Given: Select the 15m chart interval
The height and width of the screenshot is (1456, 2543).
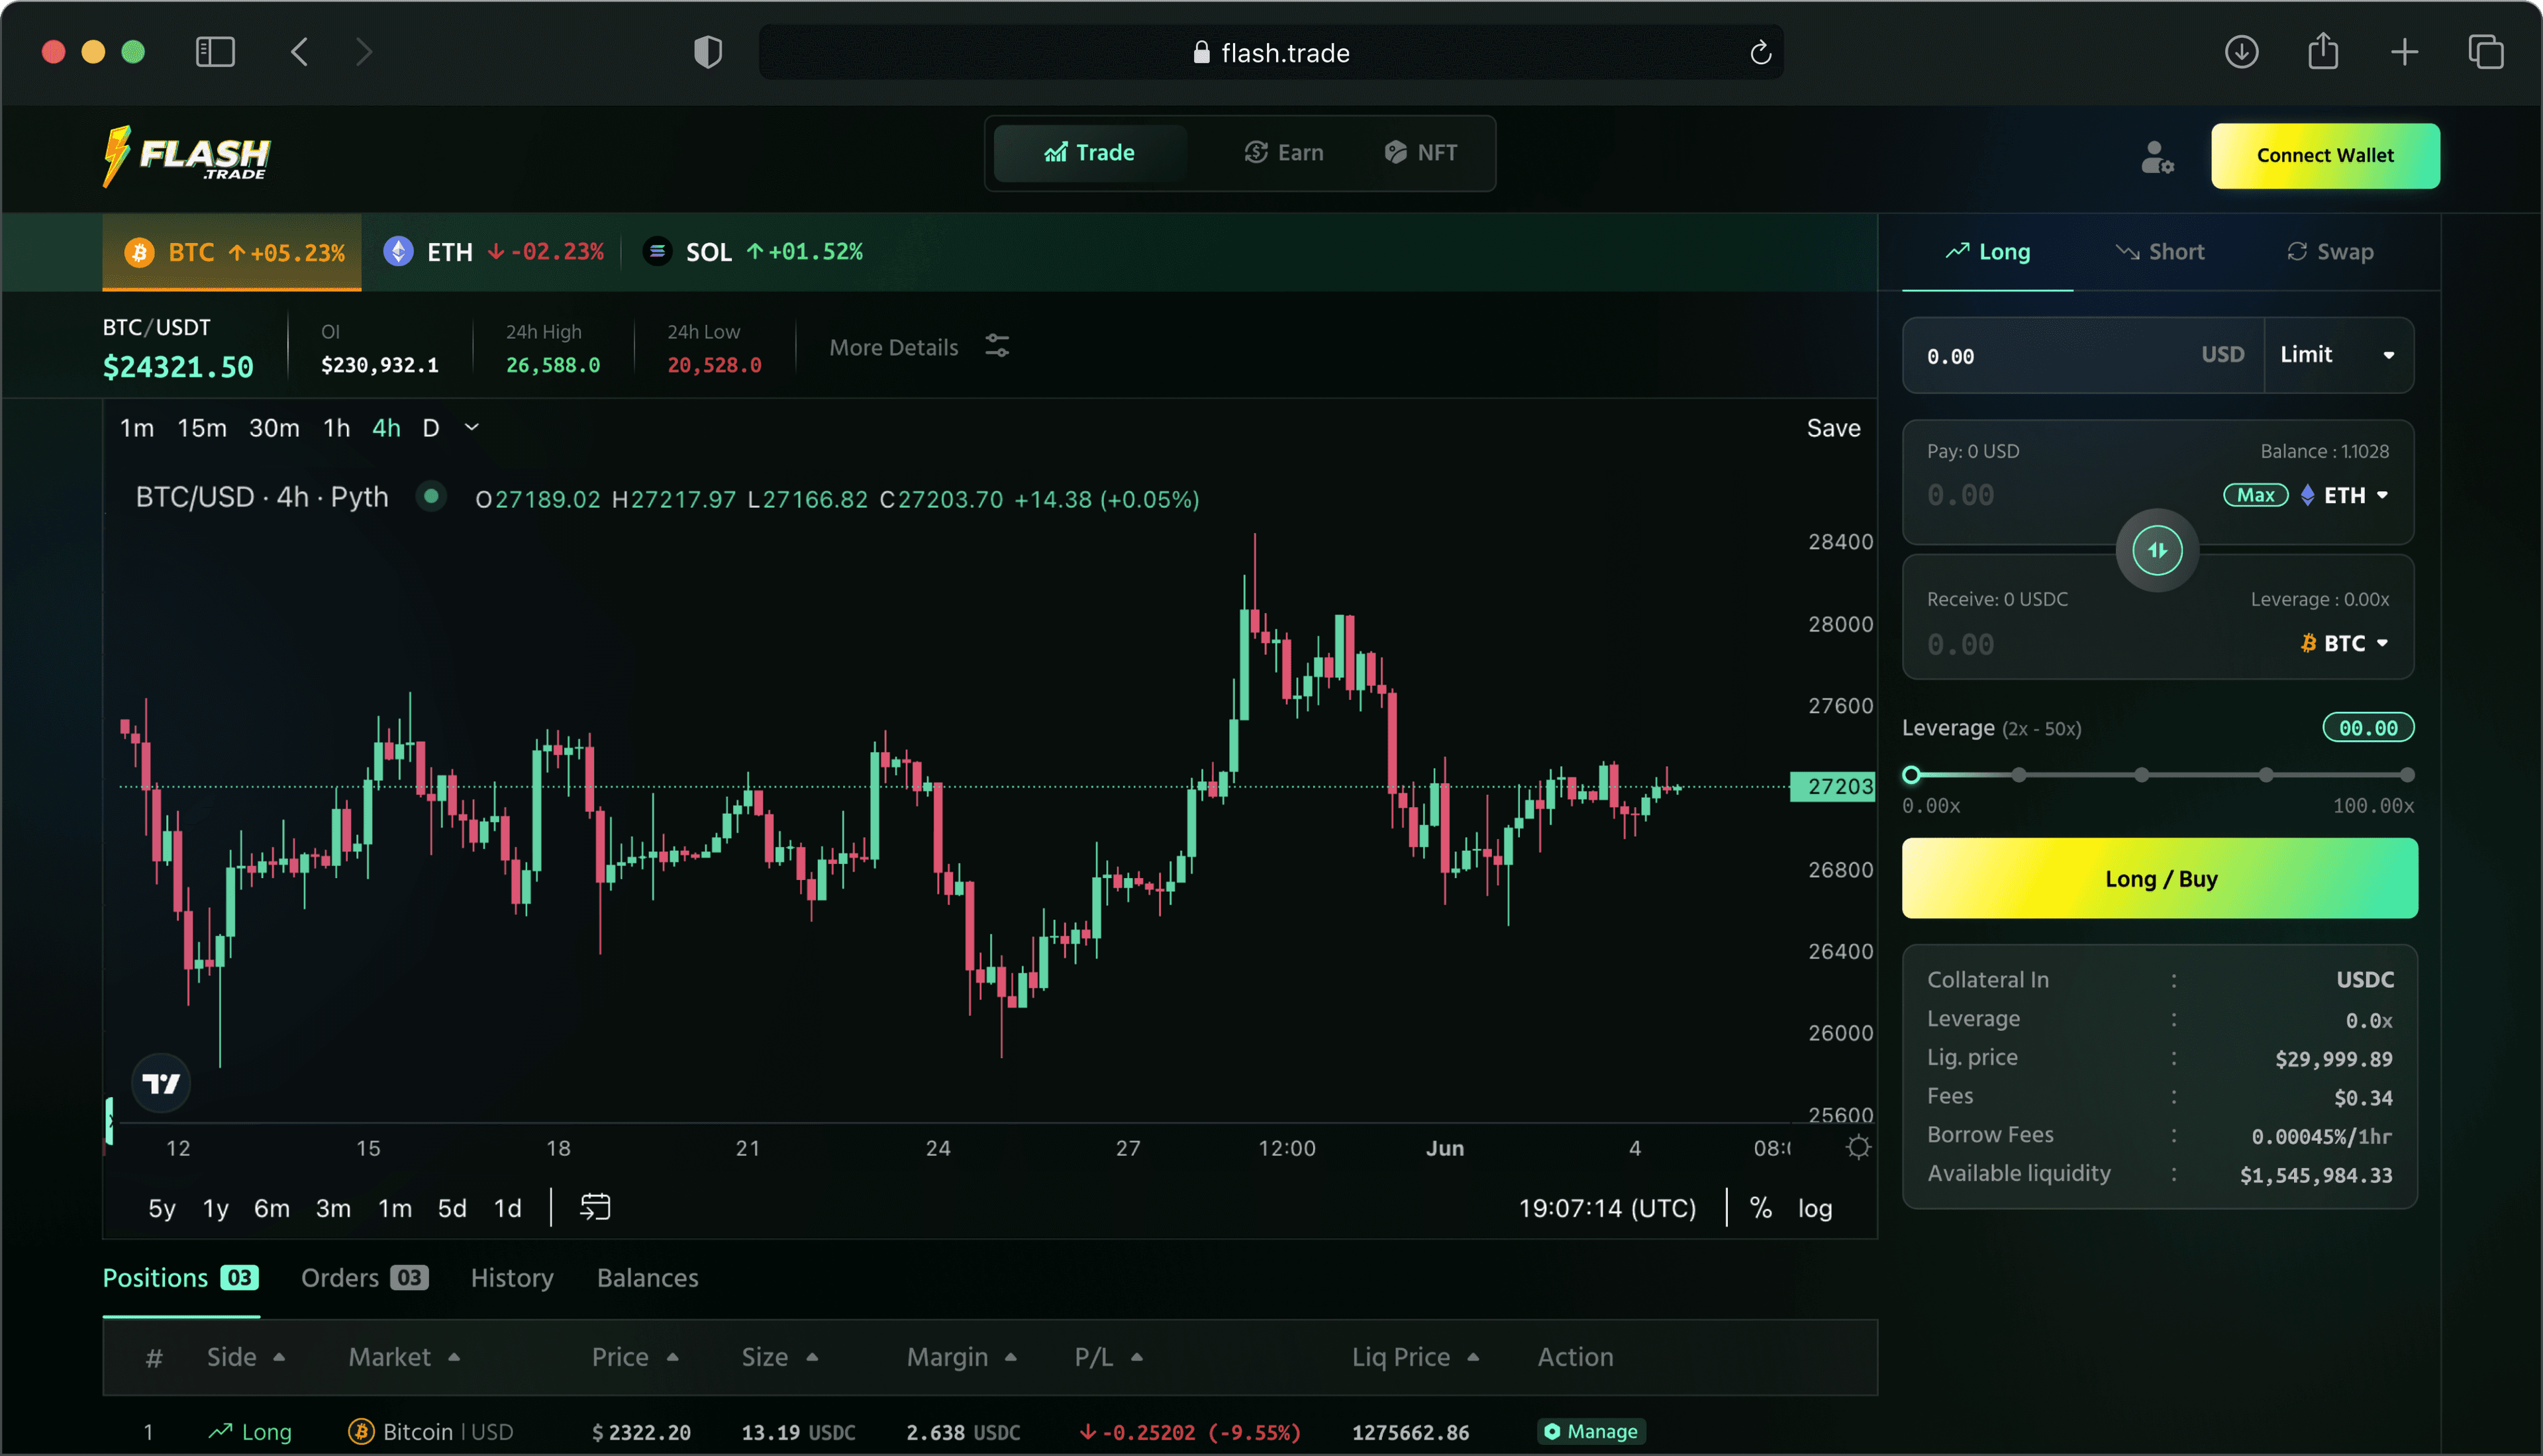Looking at the screenshot, I should [x=202, y=428].
